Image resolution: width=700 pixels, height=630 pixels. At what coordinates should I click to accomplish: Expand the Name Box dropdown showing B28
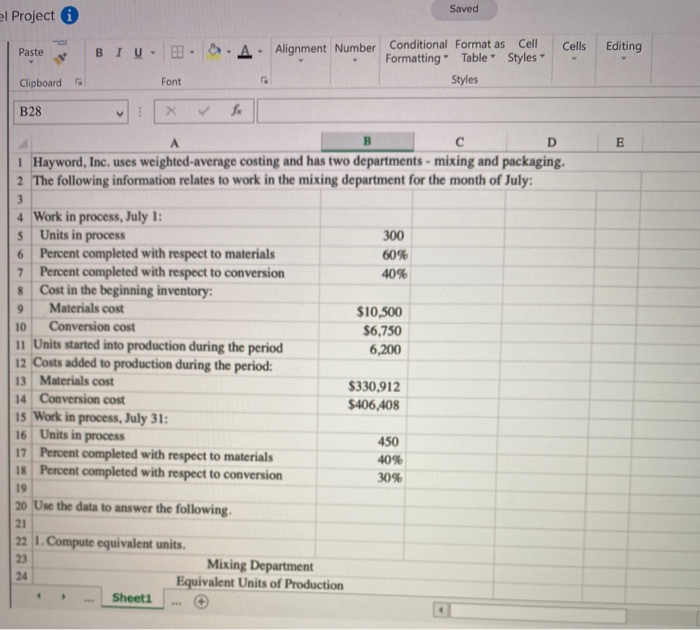120,113
